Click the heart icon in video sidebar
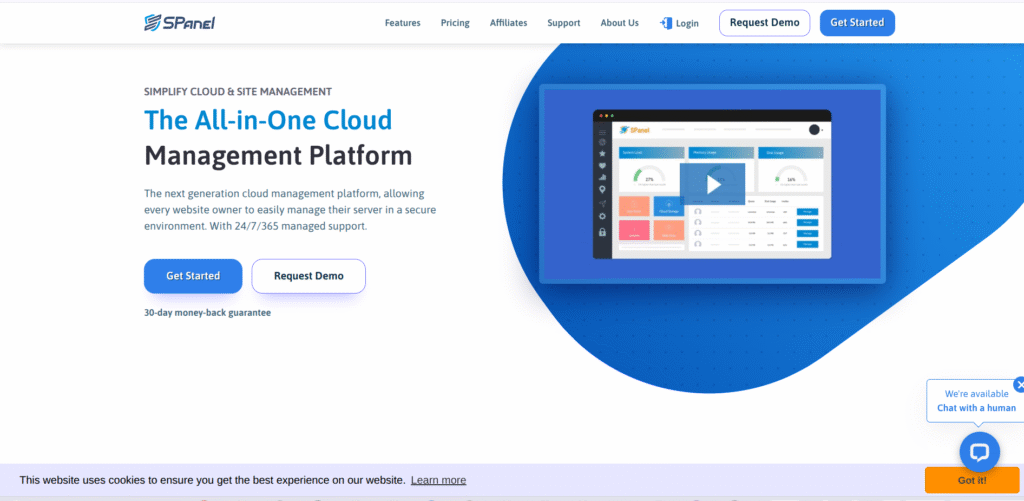This screenshot has width=1024, height=501. pos(602,165)
